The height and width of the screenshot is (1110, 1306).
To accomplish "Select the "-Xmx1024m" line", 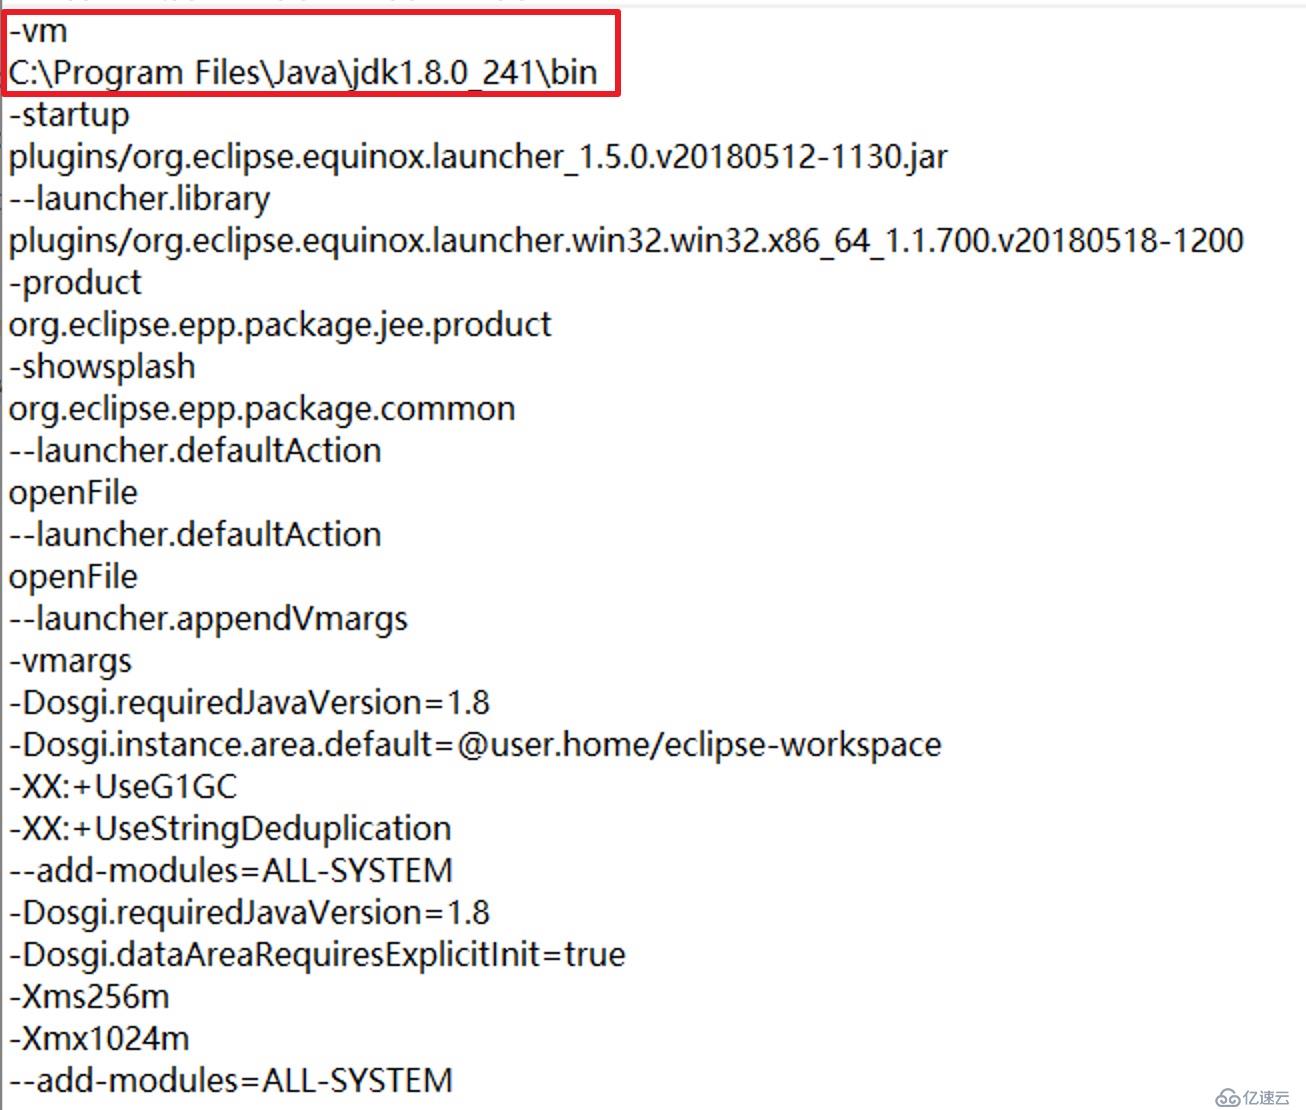I will pyautogui.click(x=99, y=1039).
